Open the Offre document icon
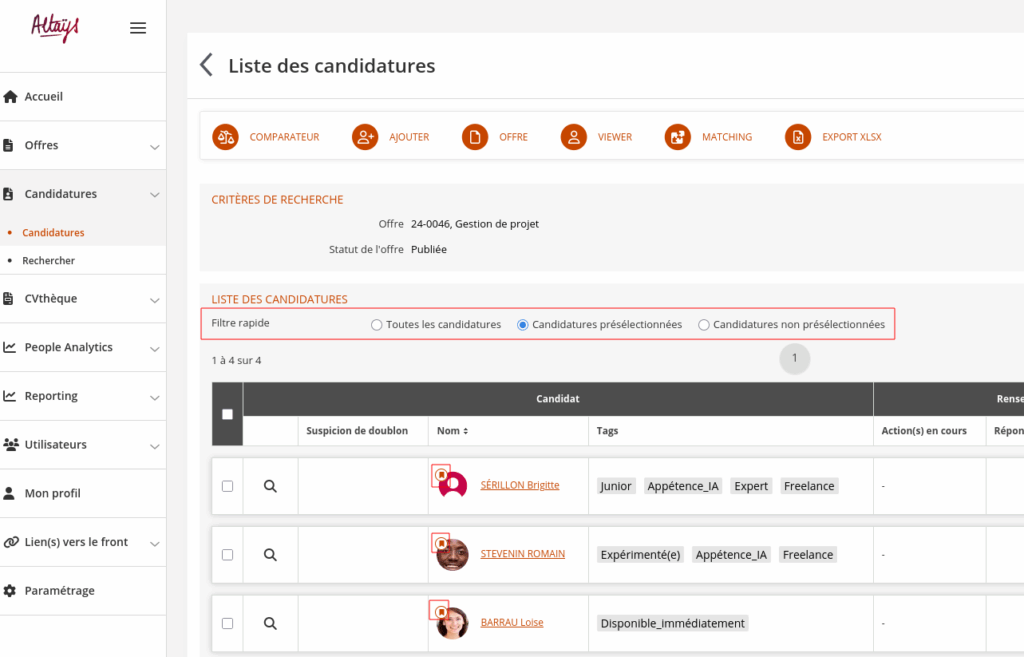 point(475,137)
